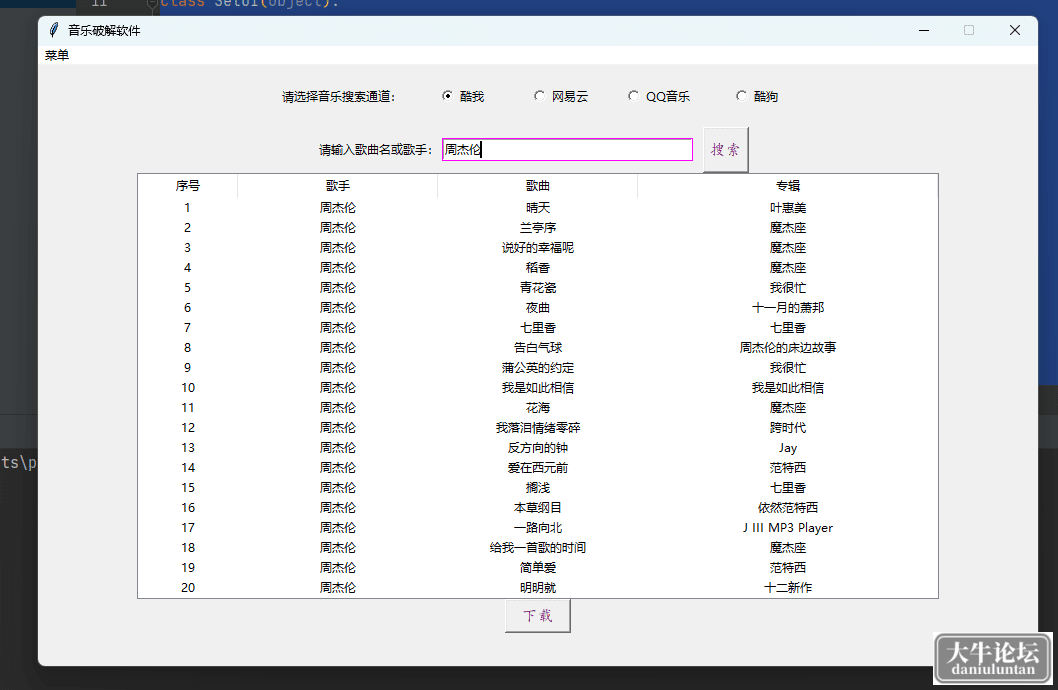The image size is (1058, 690).
Task: Pick the song 青花瓷
Action: coord(538,288)
